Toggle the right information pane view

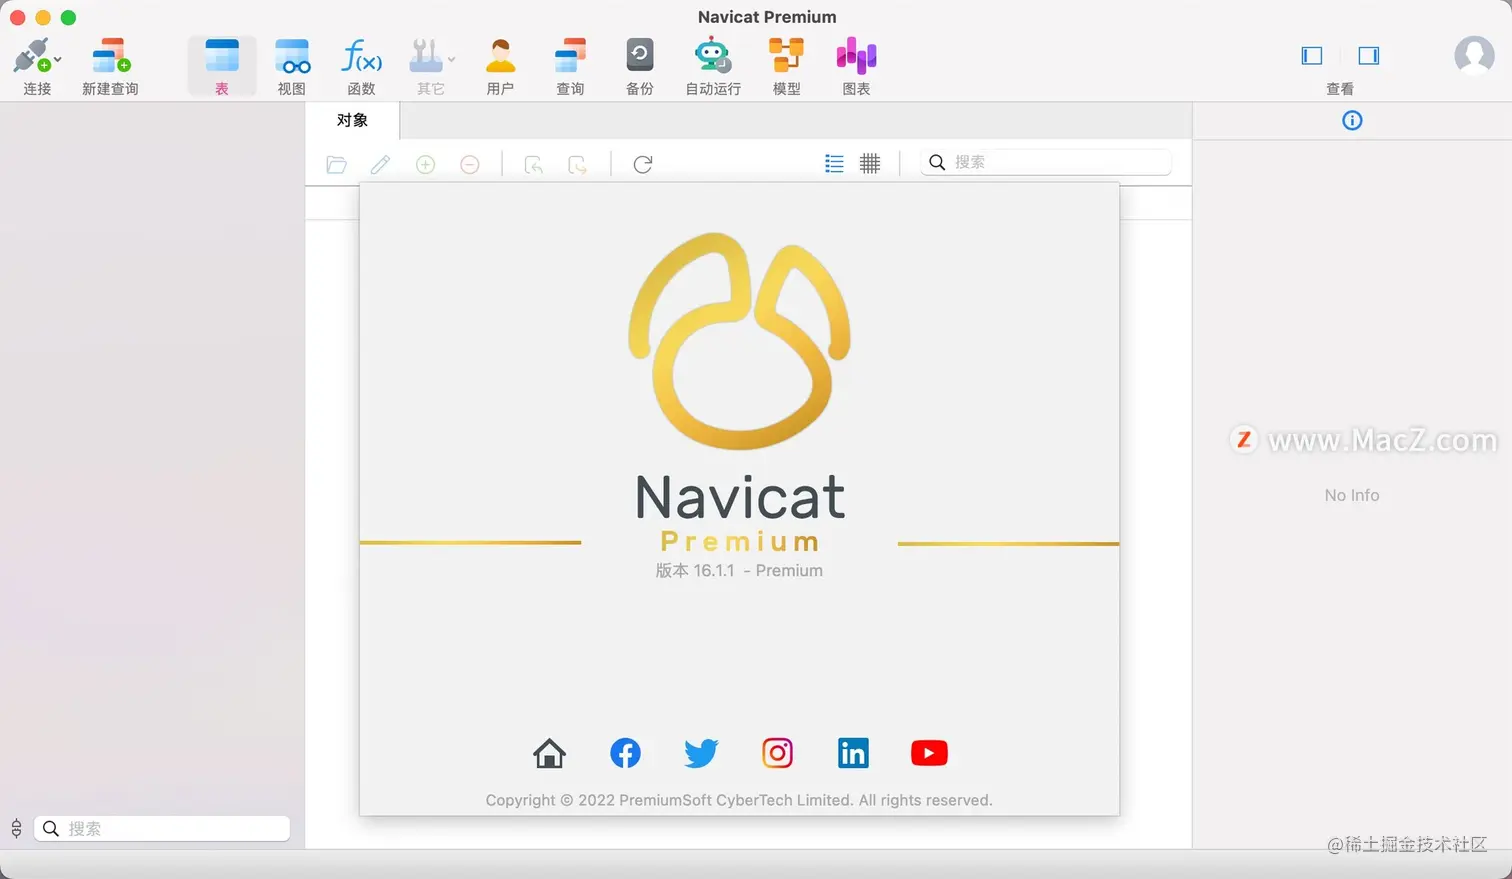tap(1369, 56)
